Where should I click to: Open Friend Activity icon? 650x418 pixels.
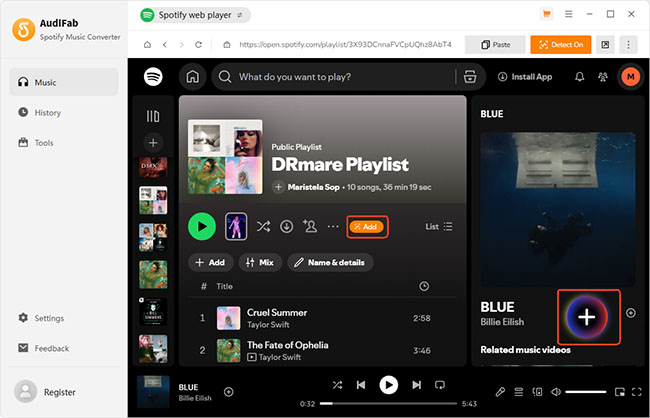(x=603, y=77)
